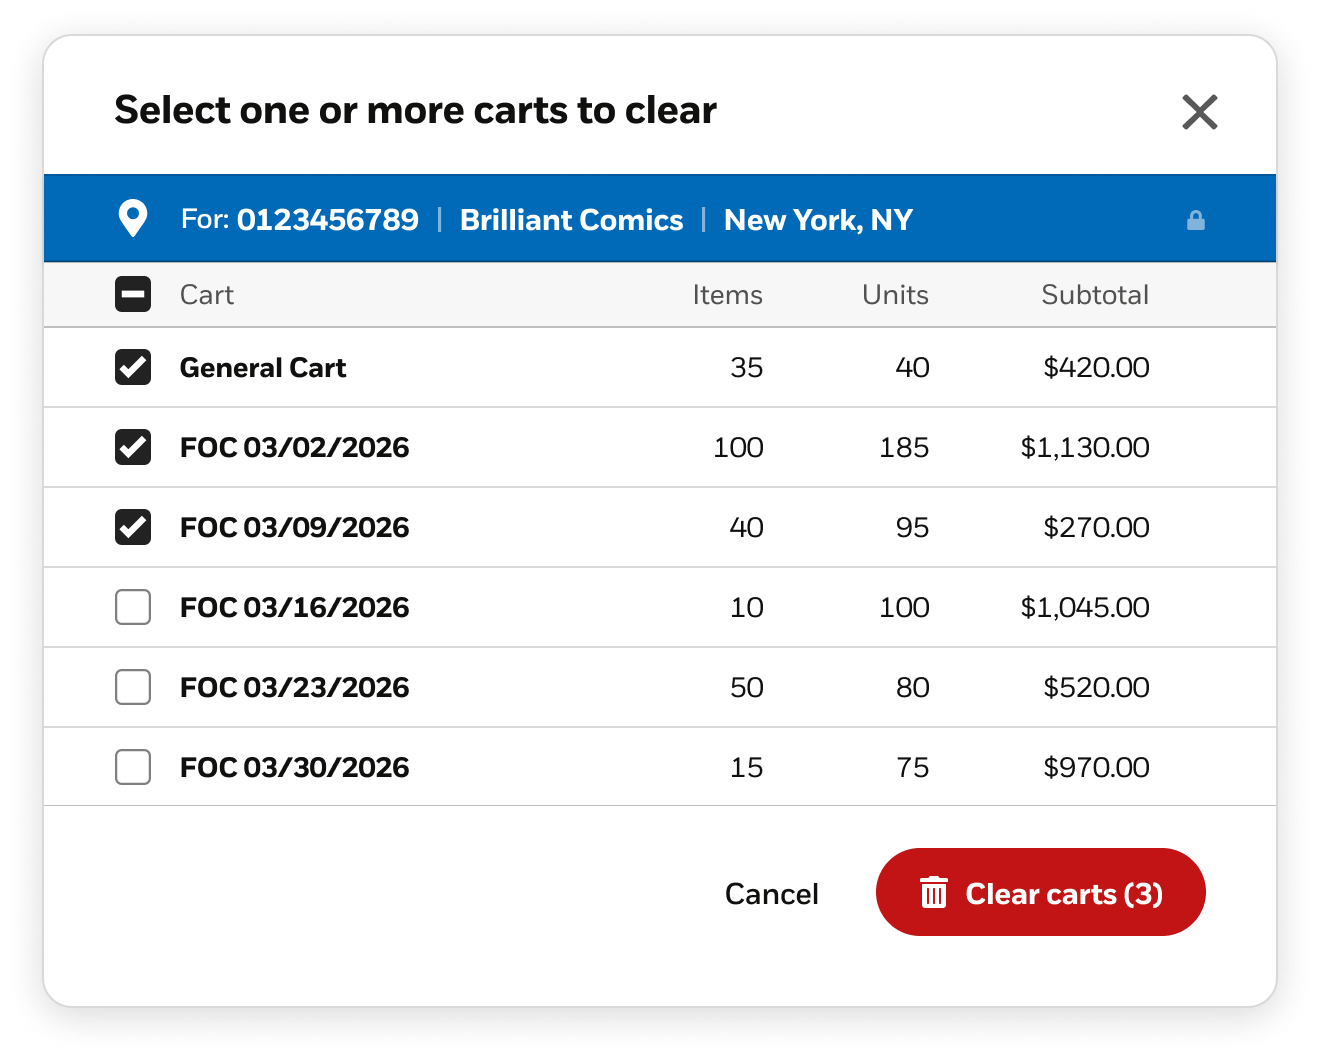Screen dimensions: 1320x1058
Task: Click the New York, NY location
Action: tap(818, 220)
